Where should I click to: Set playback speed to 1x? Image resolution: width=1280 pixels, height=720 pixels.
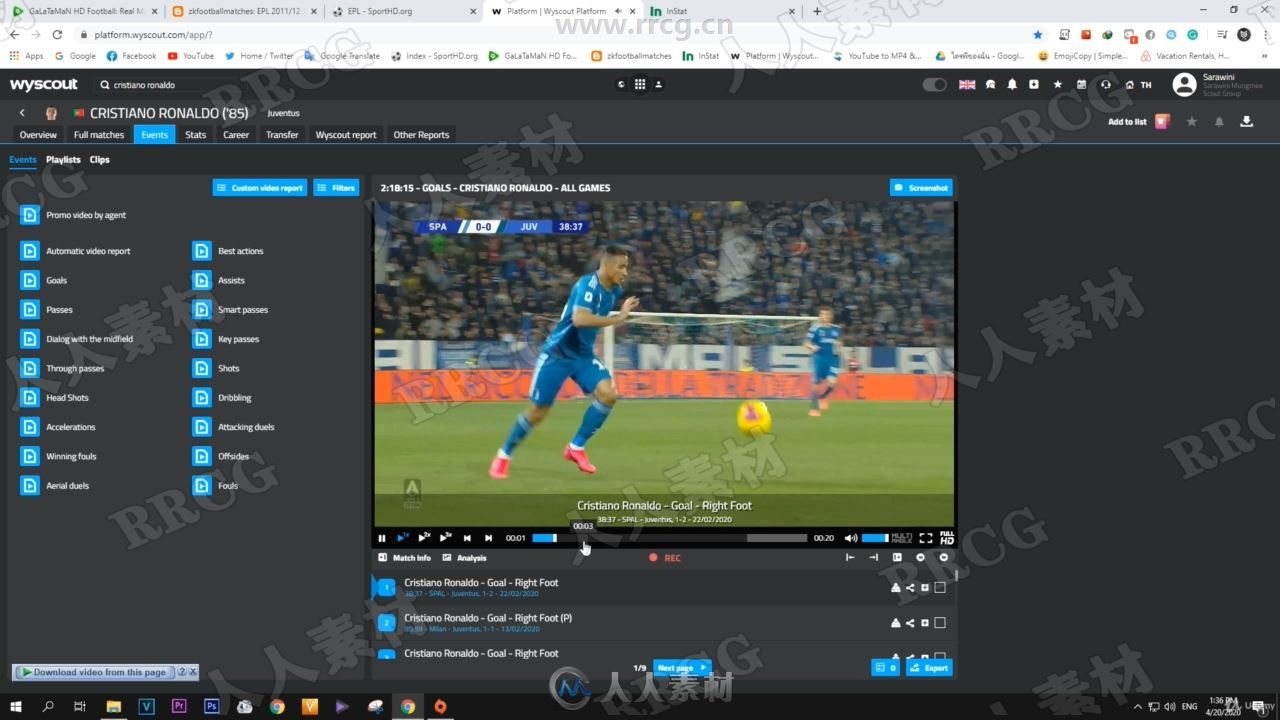pyautogui.click(x=403, y=538)
